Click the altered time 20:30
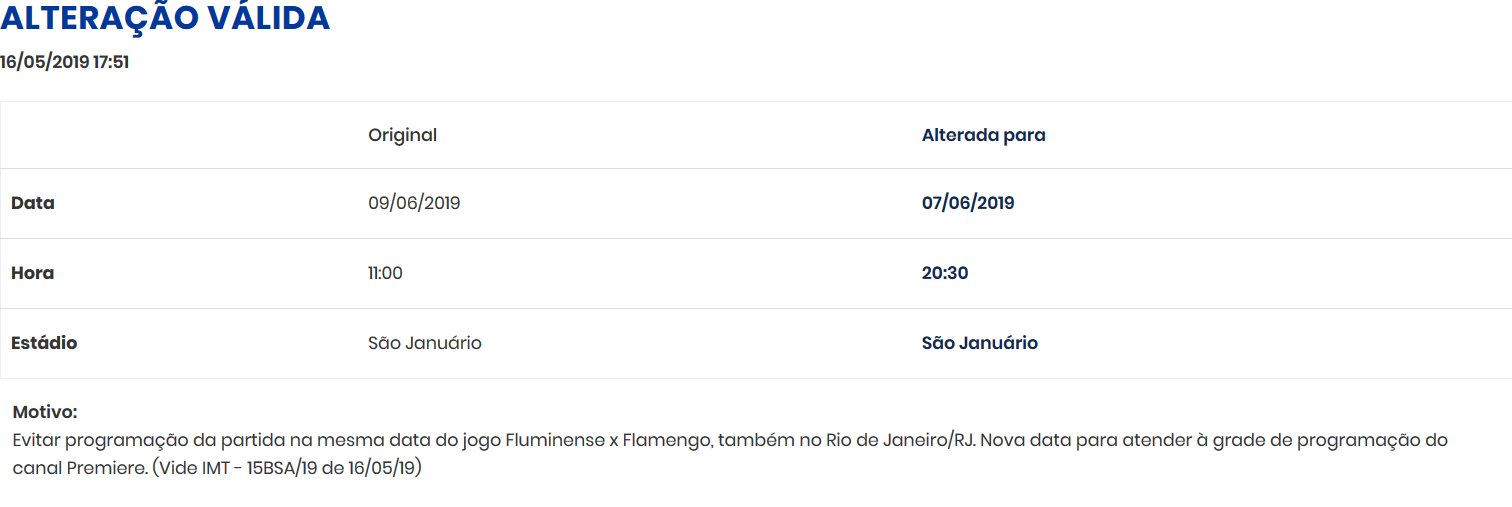The width and height of the screenshot is (1512, 507). pyautogui.click(x=944, y=273)
